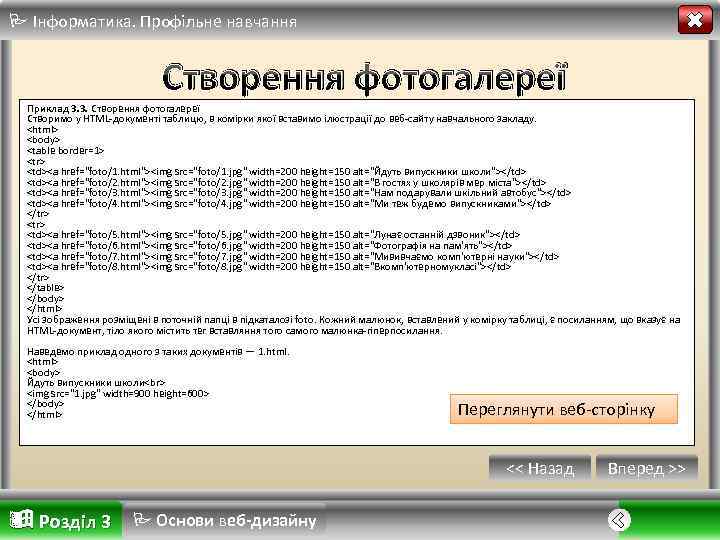Click the text Приклад 3.3.
This screenshot has width=720, height=540.
pyautogui.click(x=57, y=109)
